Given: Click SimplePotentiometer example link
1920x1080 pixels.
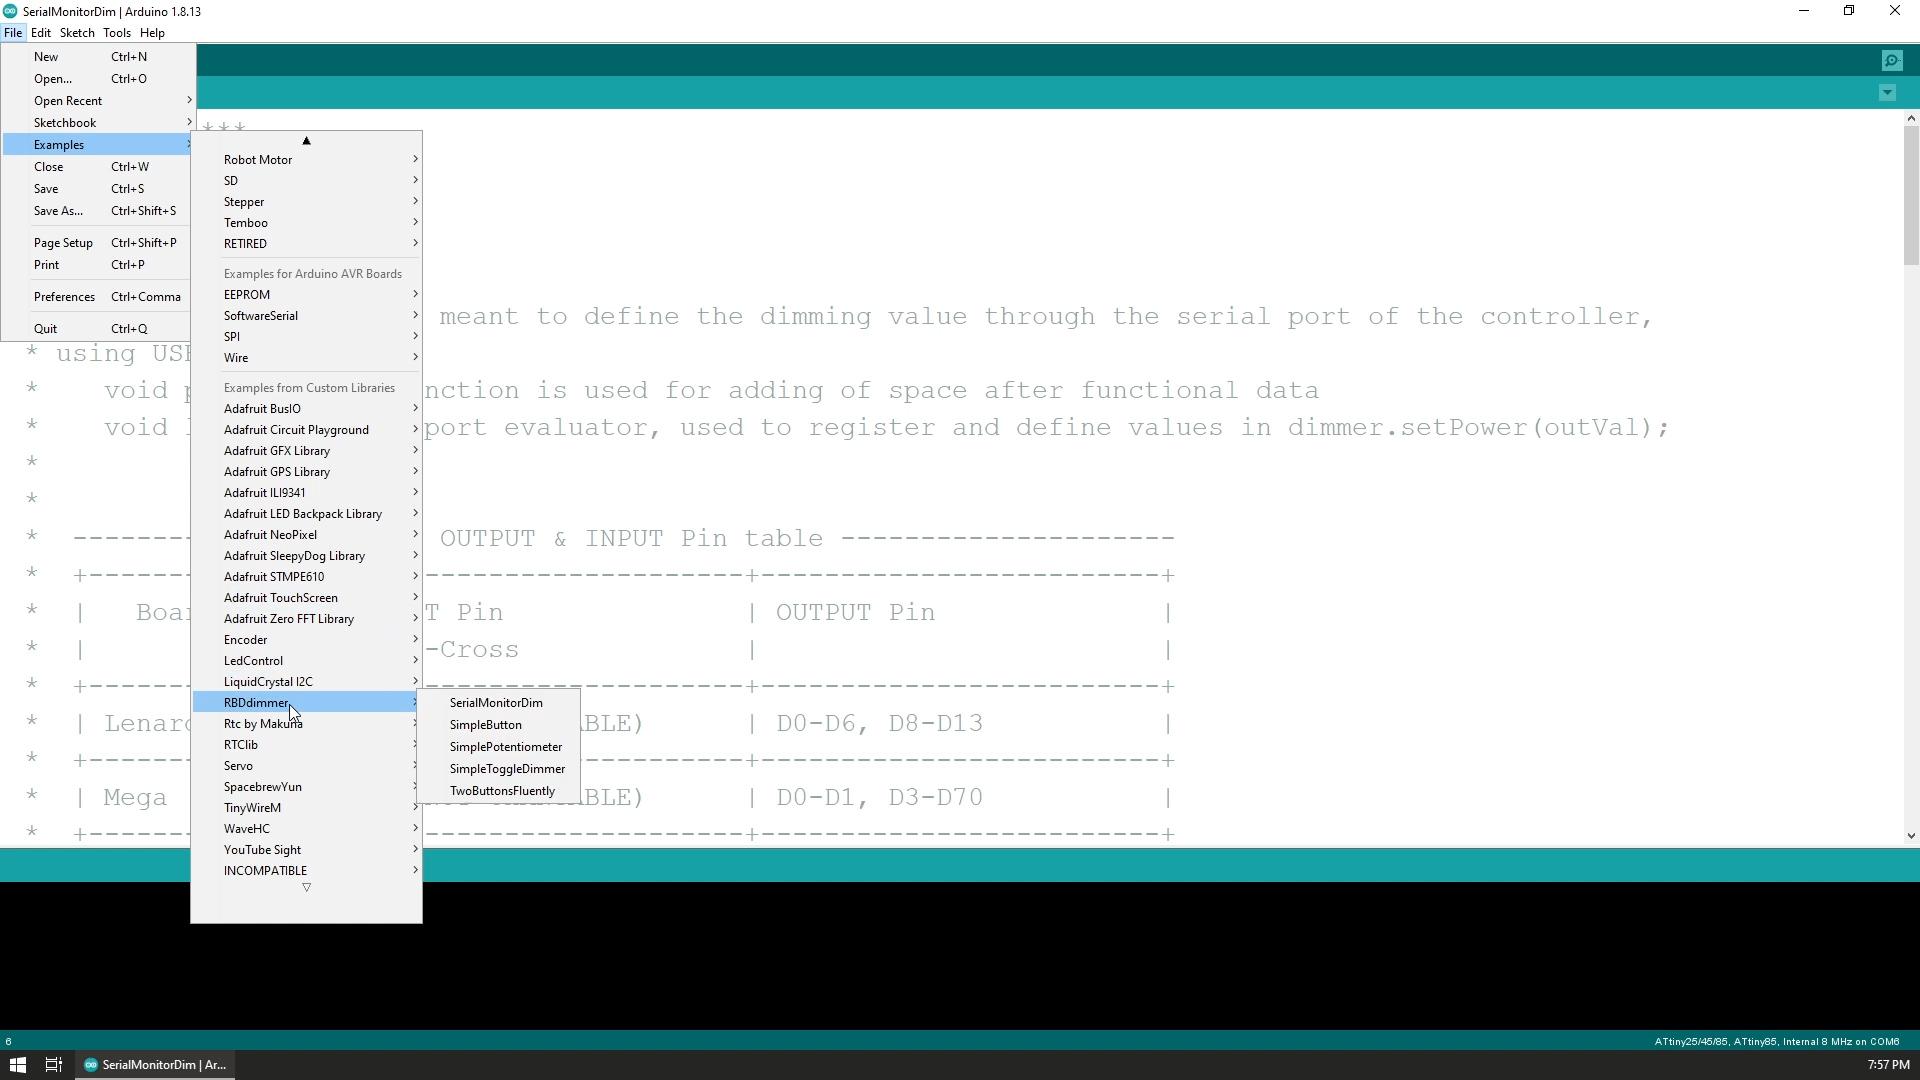Looking at the screenshot, I should pyautogui.click(x=508, y=746).
